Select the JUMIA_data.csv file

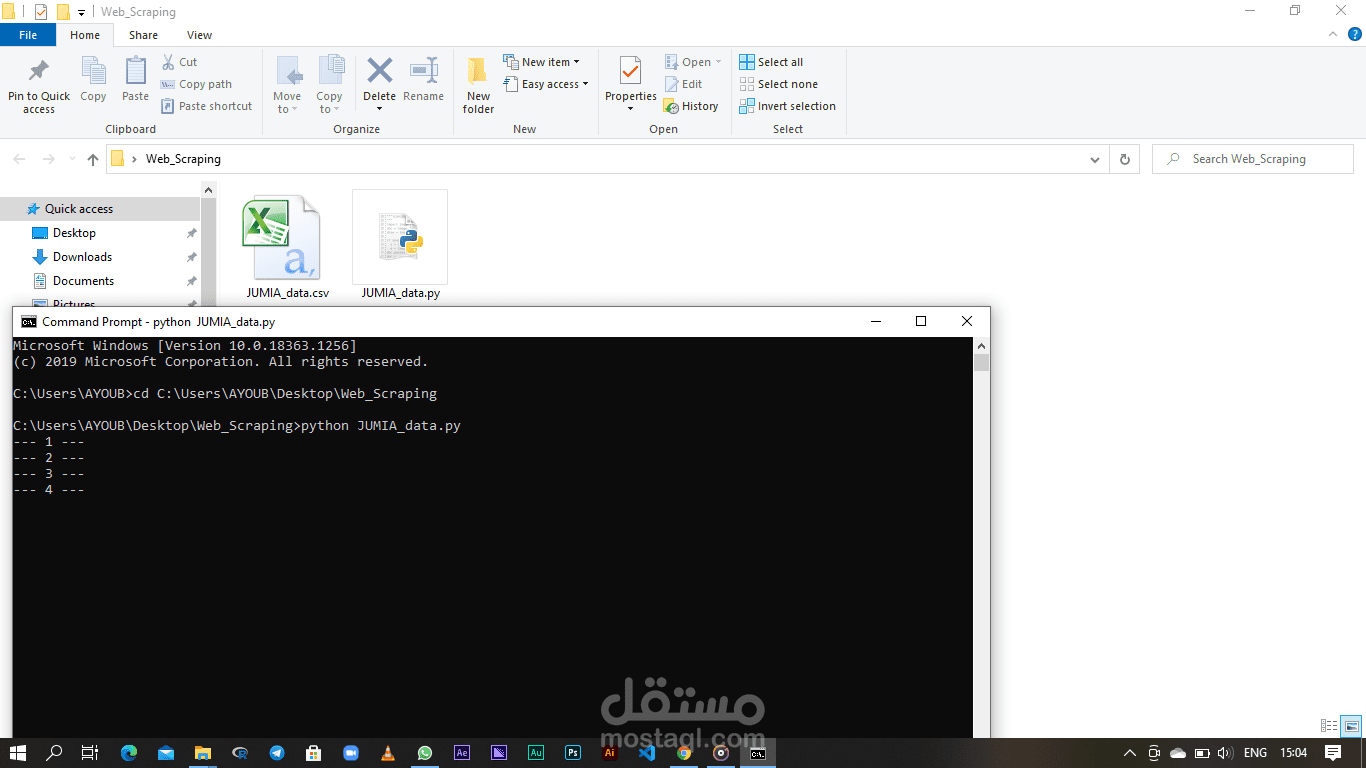pyautogui.click(x=287, y=248)
